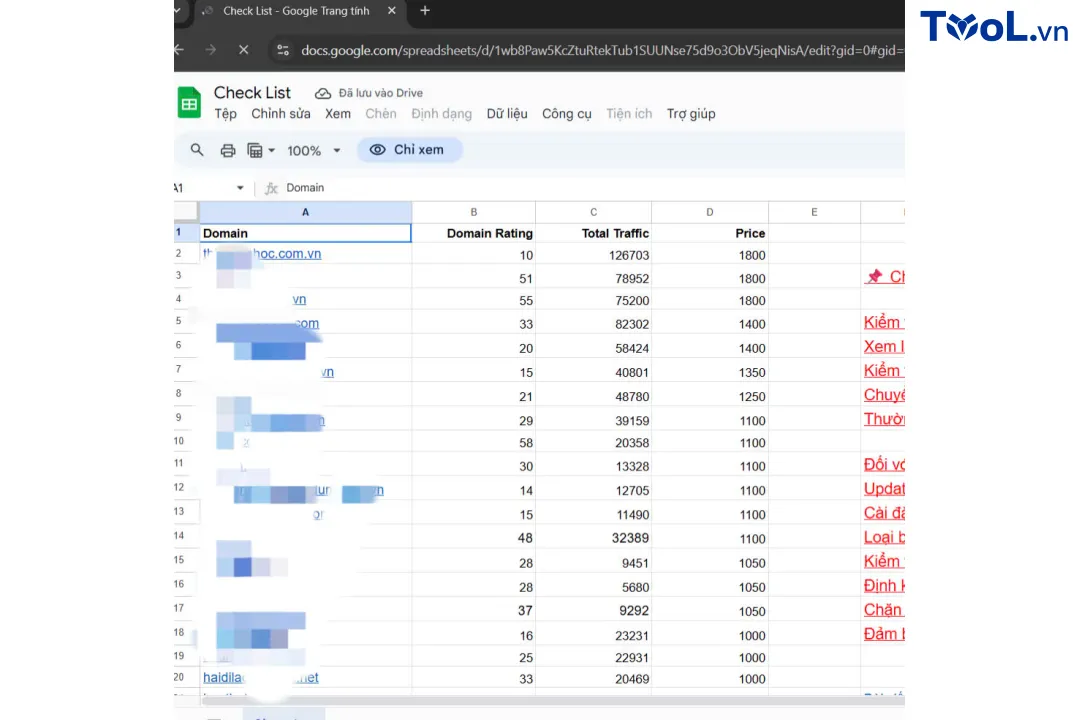Viewport: 1080px width, 720px height.
Task: Select row 2 header
Action: [186, 254]
